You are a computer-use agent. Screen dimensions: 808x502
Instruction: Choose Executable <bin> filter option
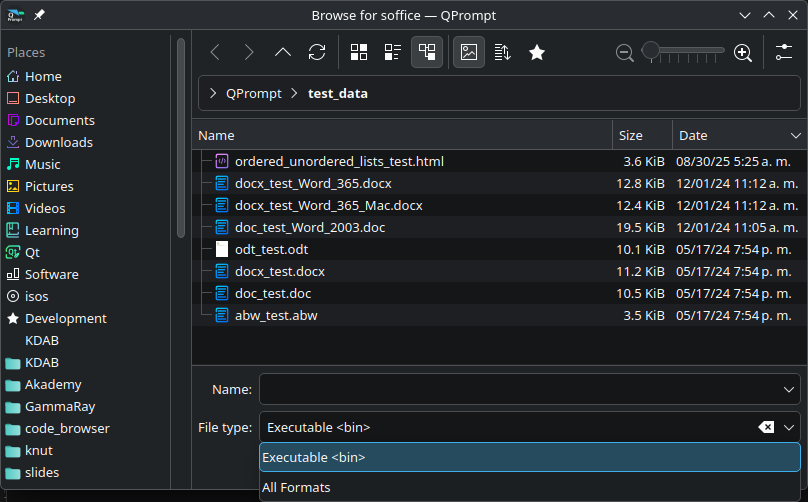tap(313, 457)
